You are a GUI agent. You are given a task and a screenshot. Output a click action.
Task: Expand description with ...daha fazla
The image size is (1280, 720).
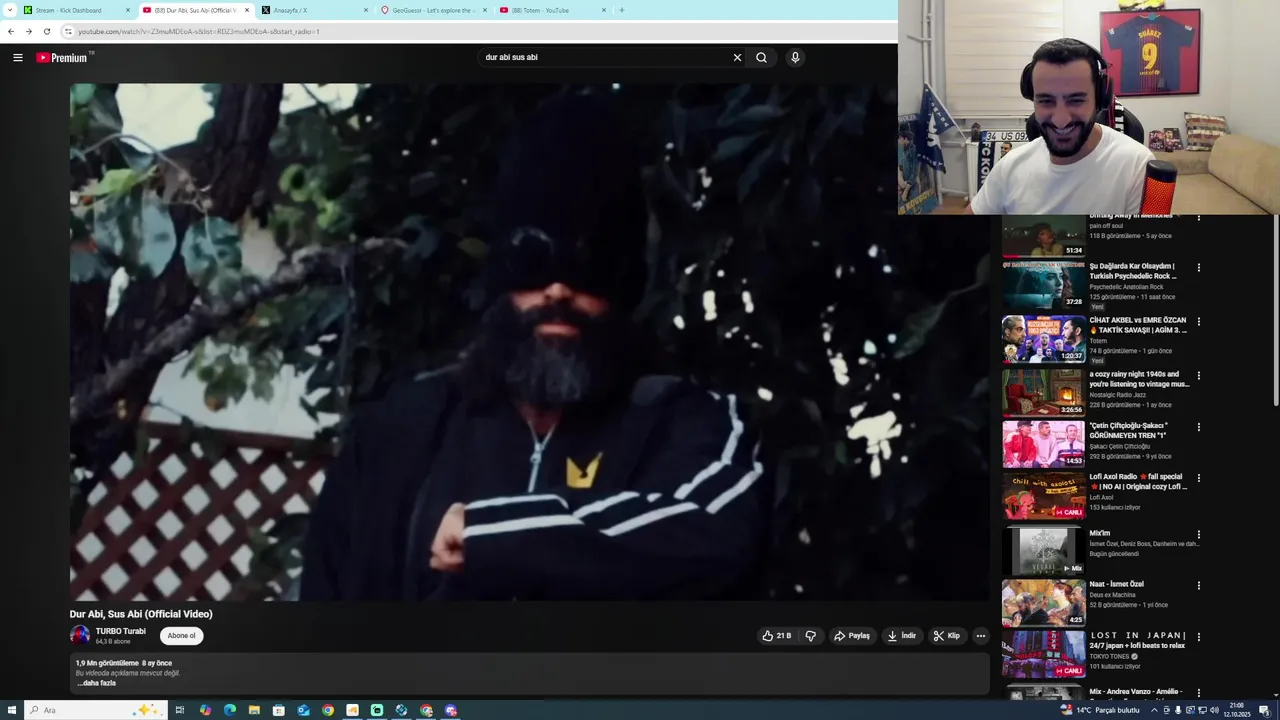pos(96,683)
